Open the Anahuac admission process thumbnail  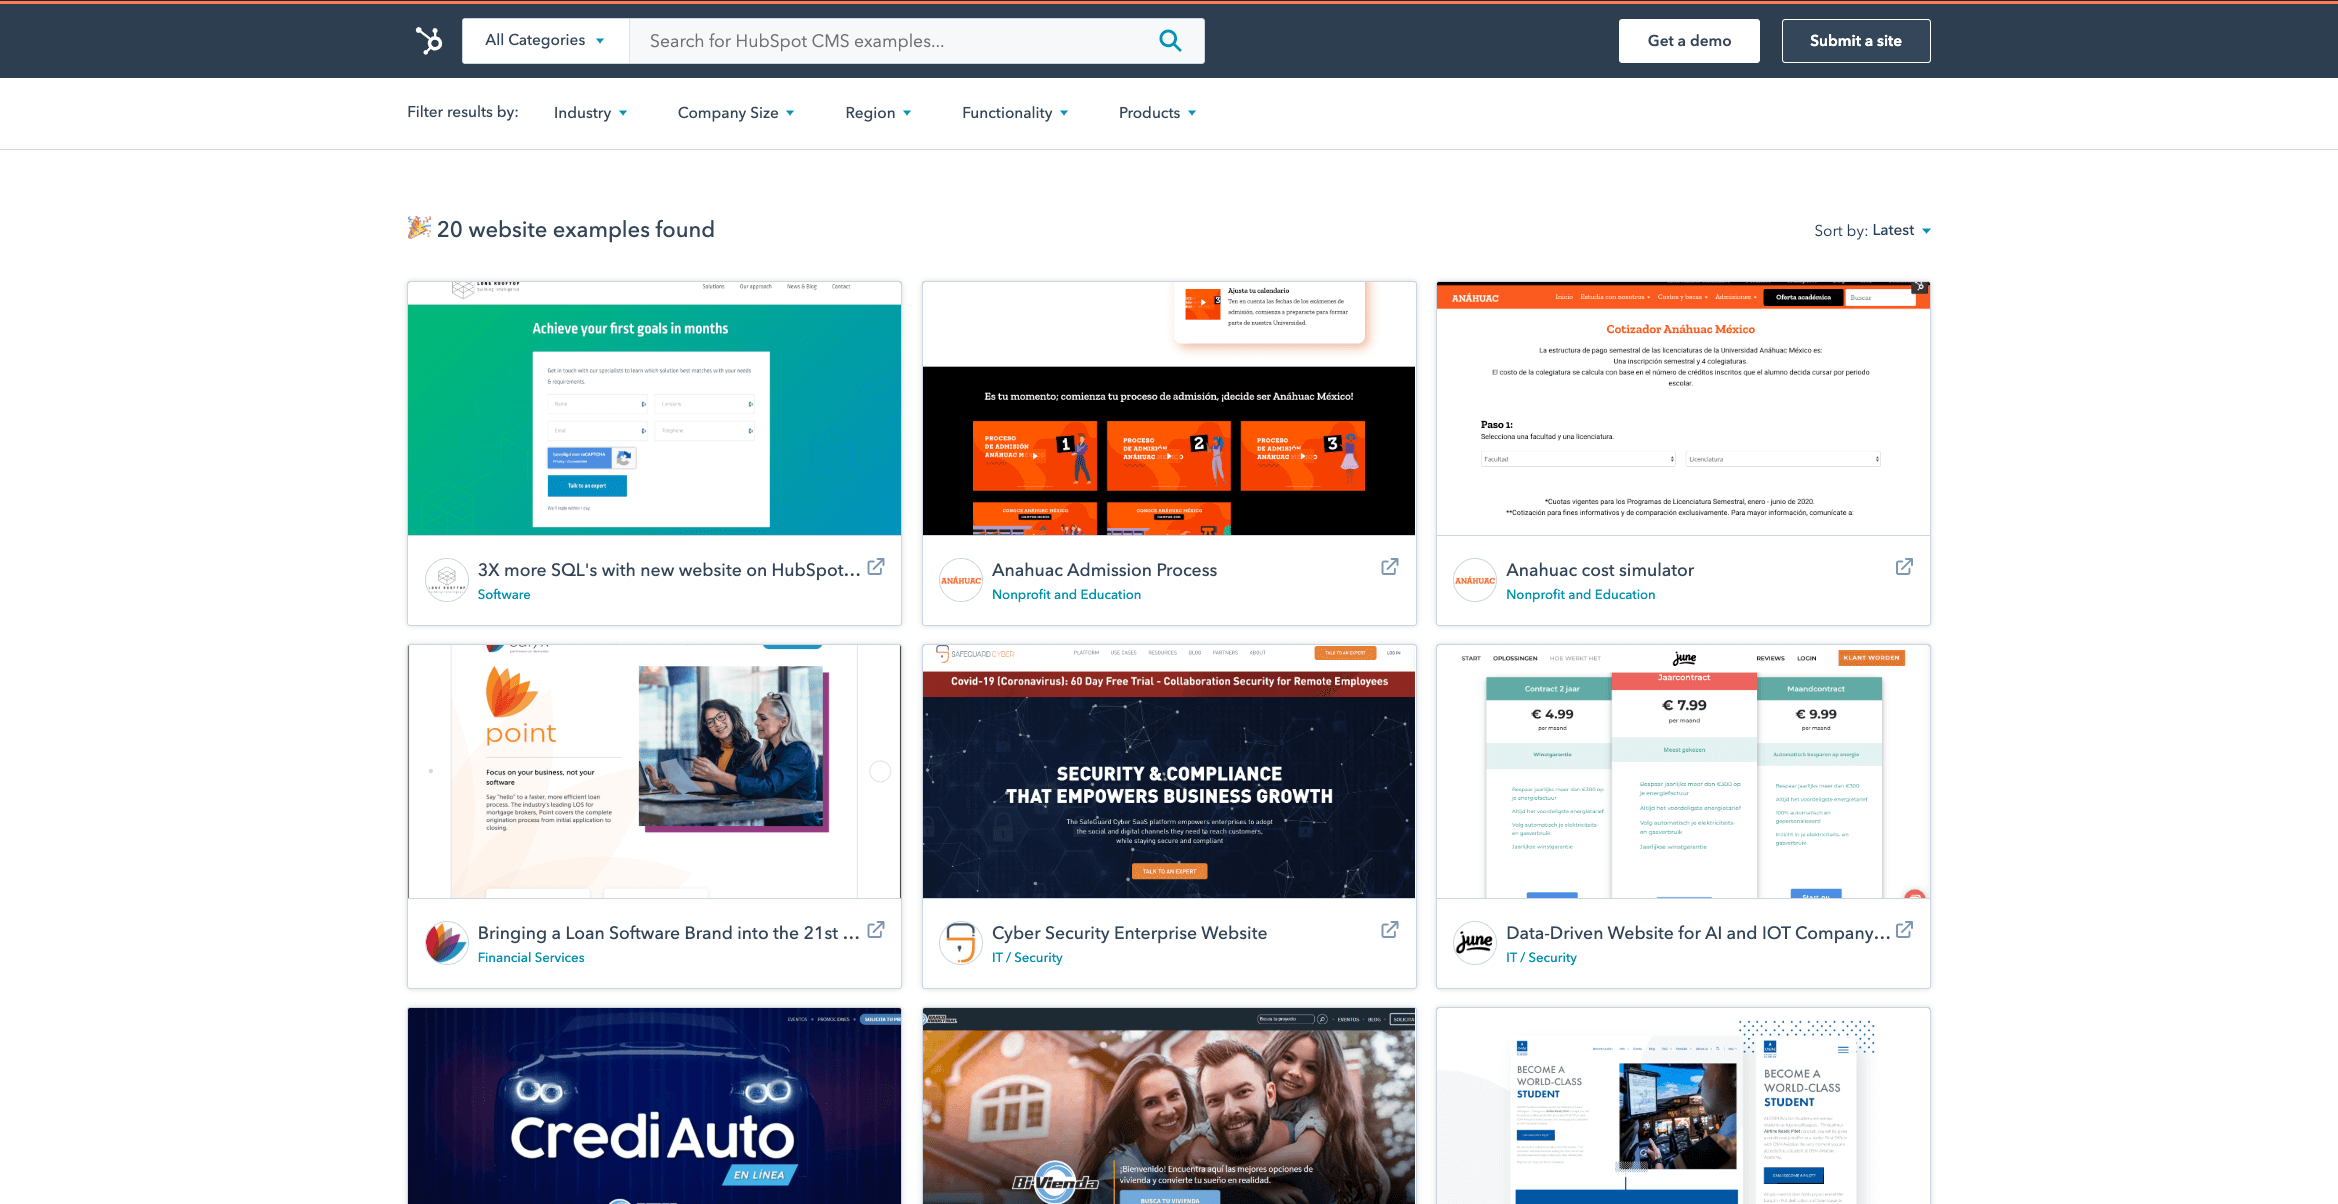click(1169, 408)
